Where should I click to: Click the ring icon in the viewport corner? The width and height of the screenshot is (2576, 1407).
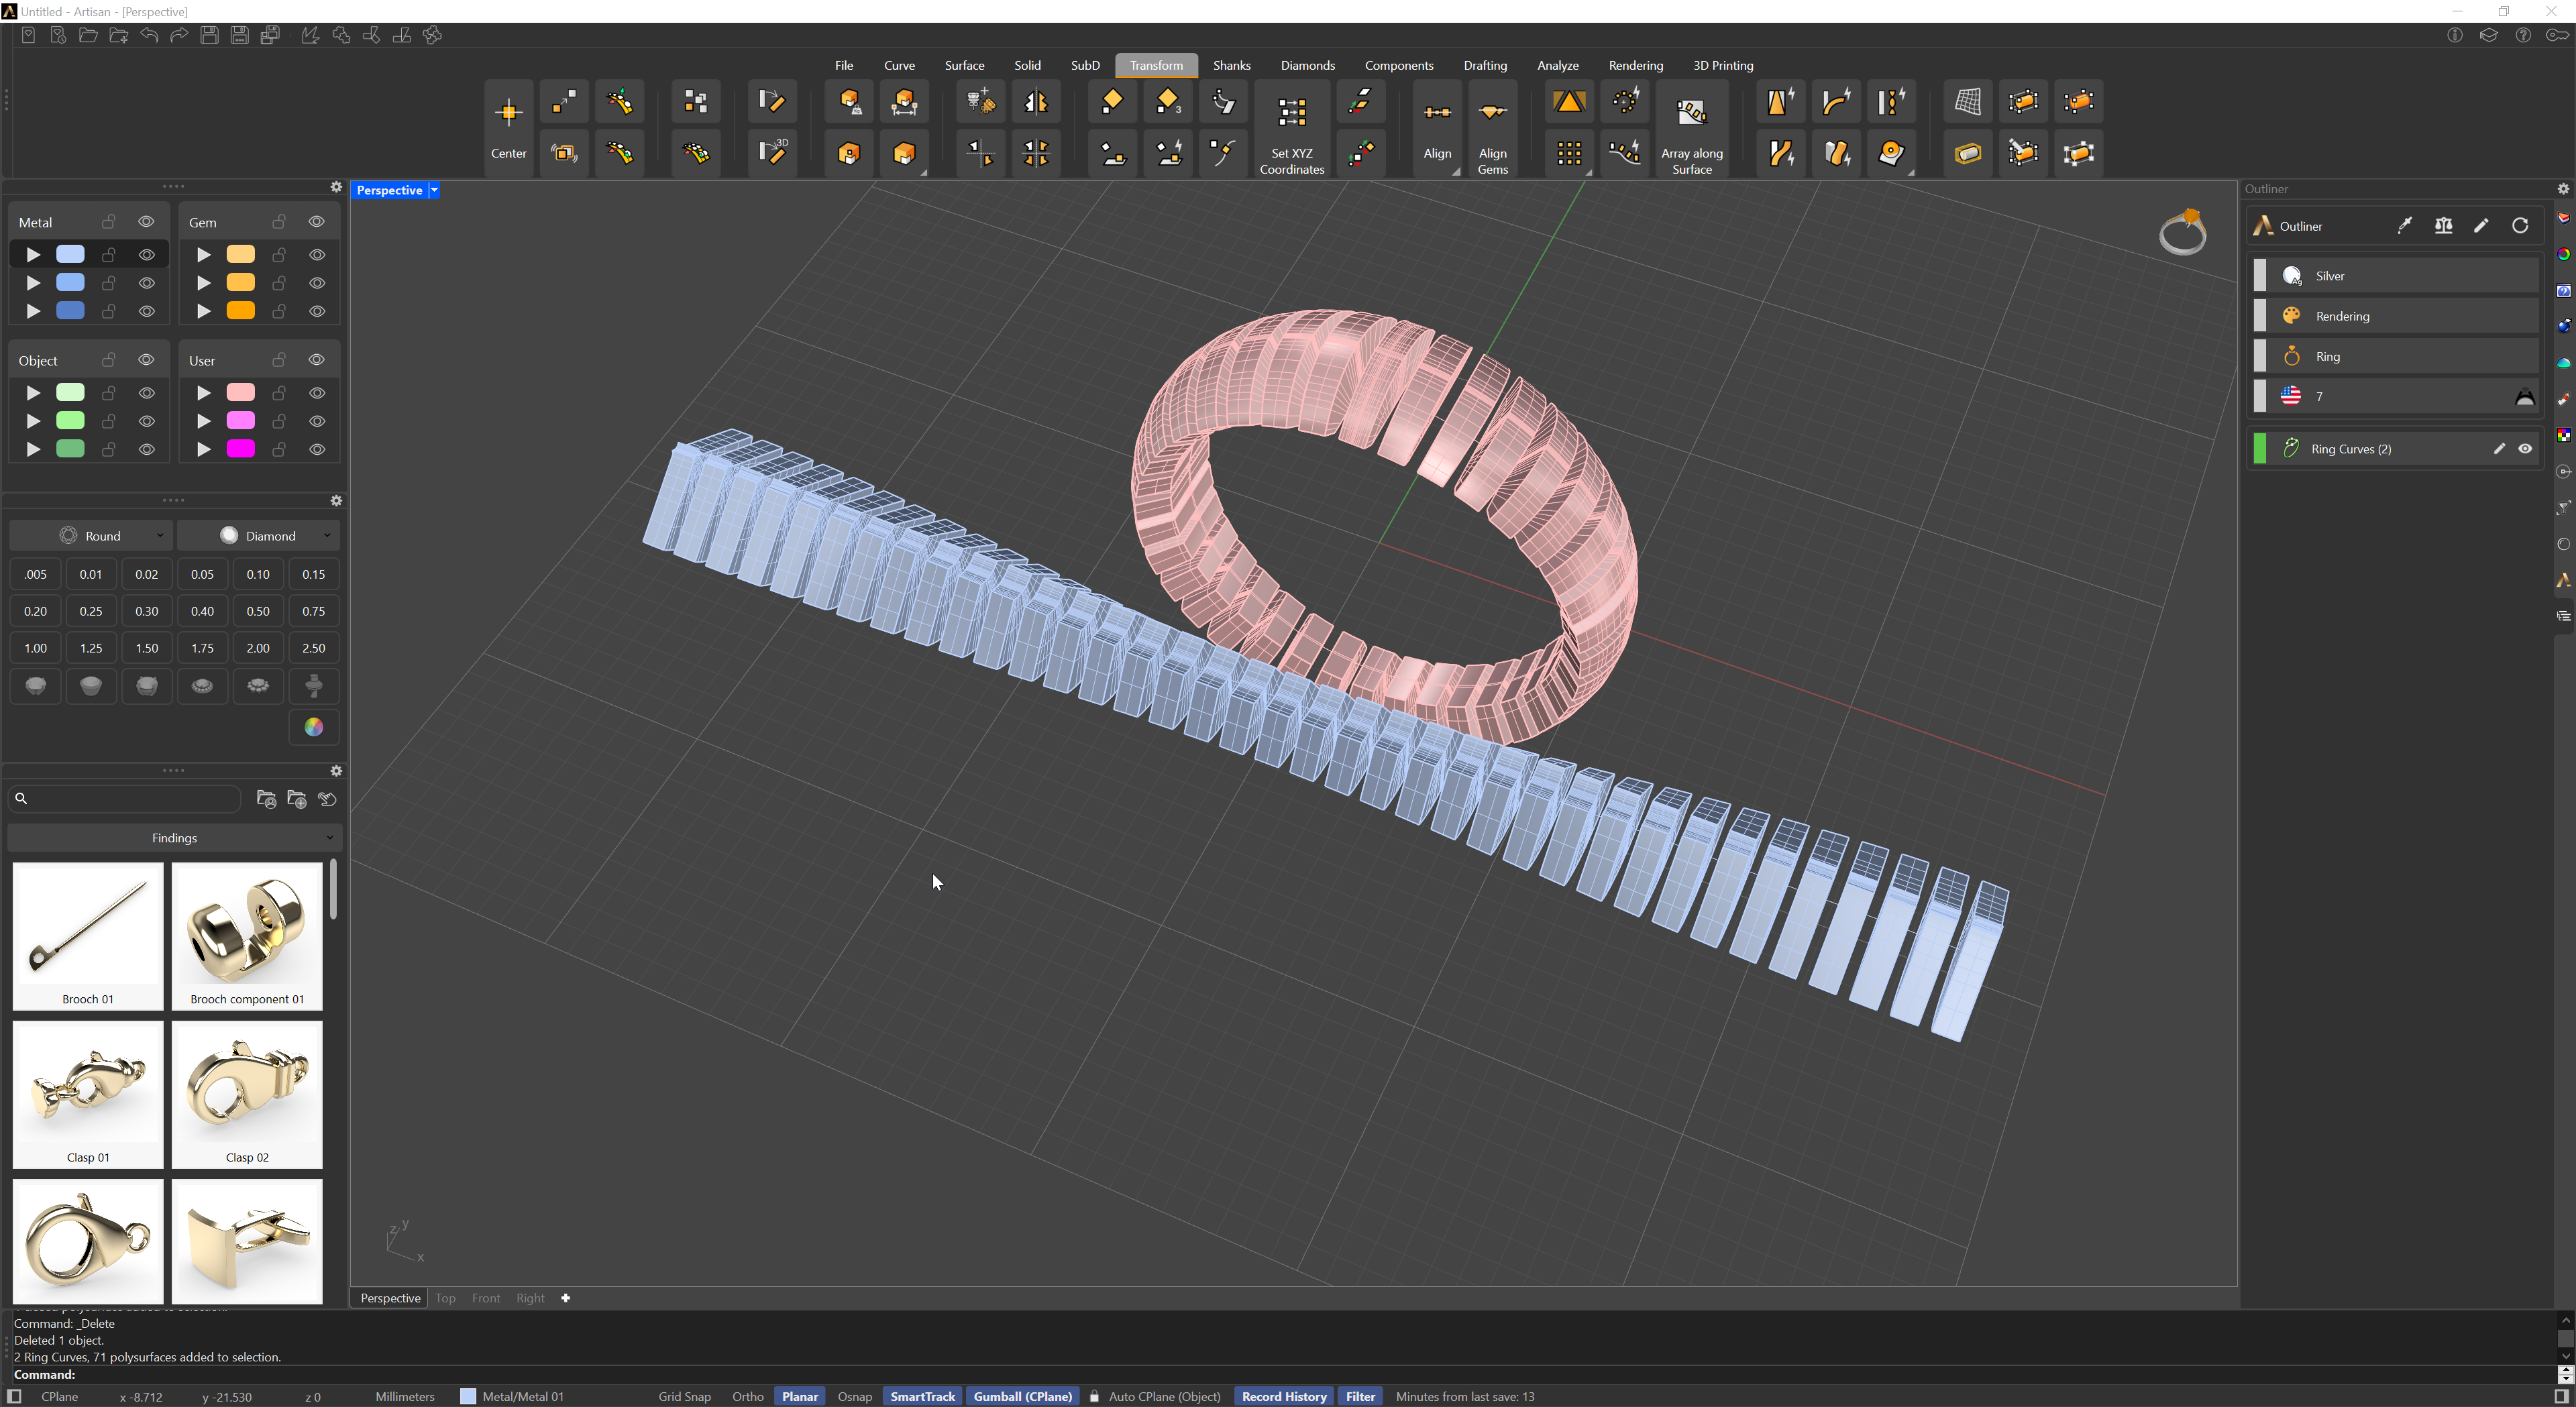pos(2182,232)
